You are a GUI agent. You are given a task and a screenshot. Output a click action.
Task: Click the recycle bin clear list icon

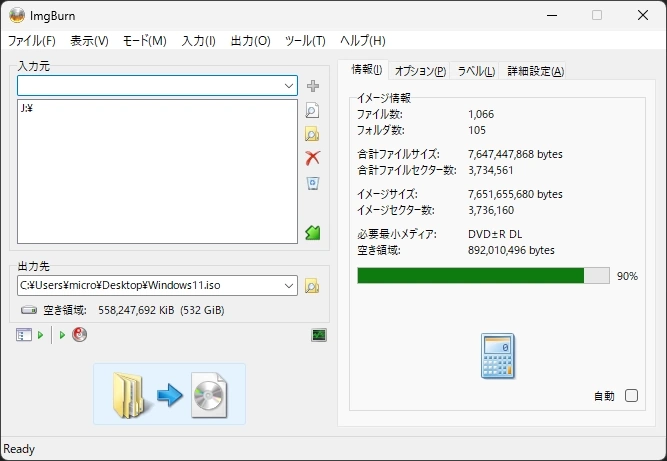[313, 183]
